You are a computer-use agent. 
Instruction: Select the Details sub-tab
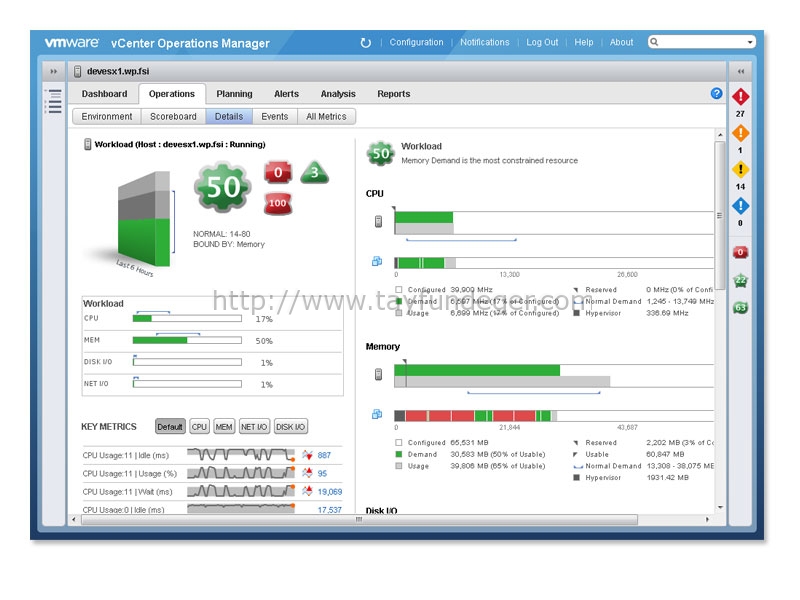229,116
